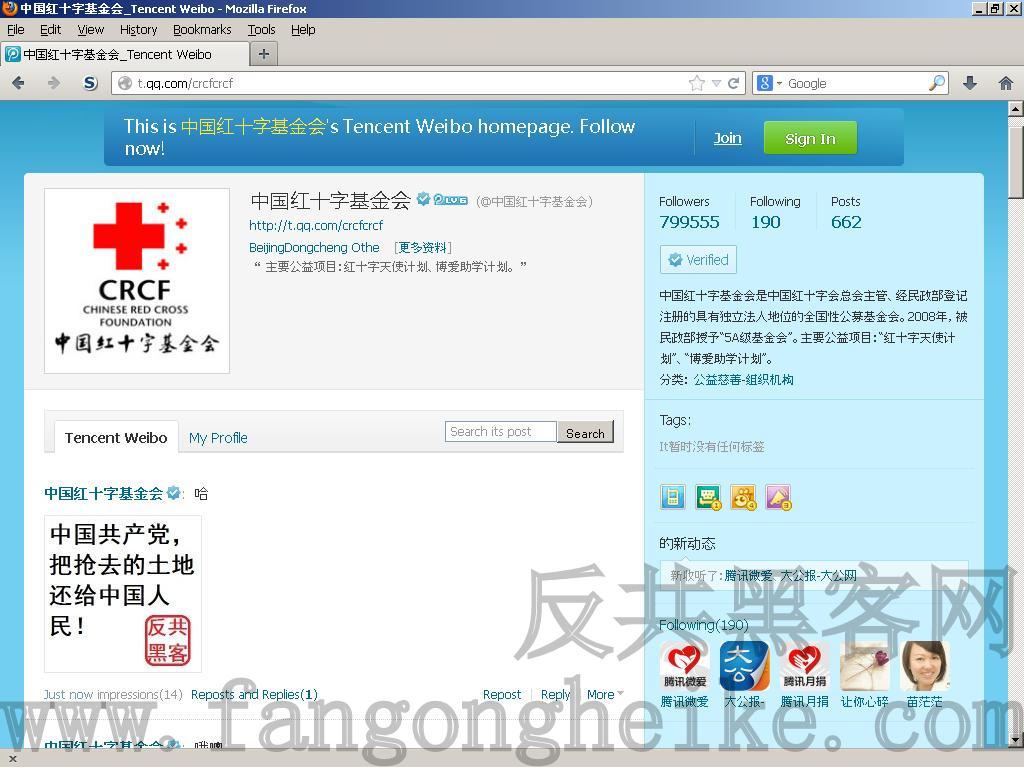This screenshot has height=768, width=1024.
Task: Open Reposts and Replies(1) link
Action: [254, 694]
